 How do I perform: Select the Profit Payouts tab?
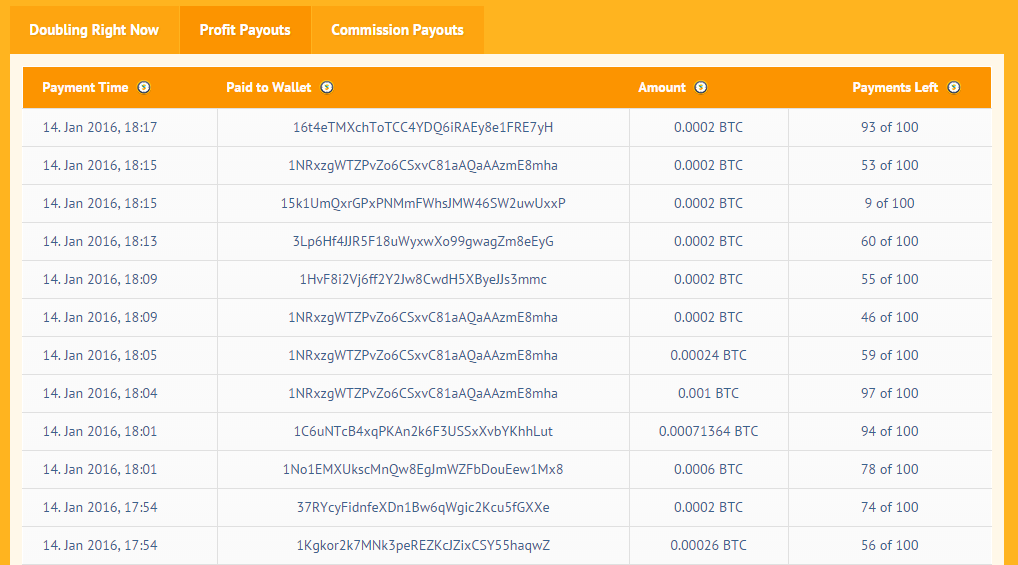click(x=245, y=30)
